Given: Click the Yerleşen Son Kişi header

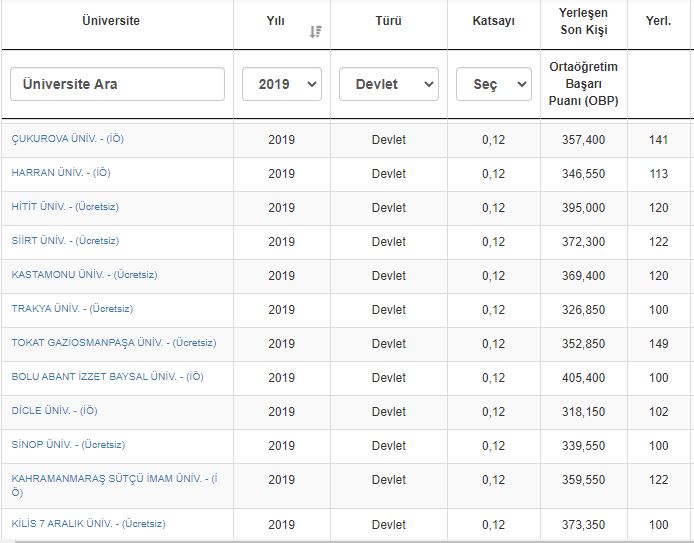Looking at the screenshot, I should tap(583, 21).
